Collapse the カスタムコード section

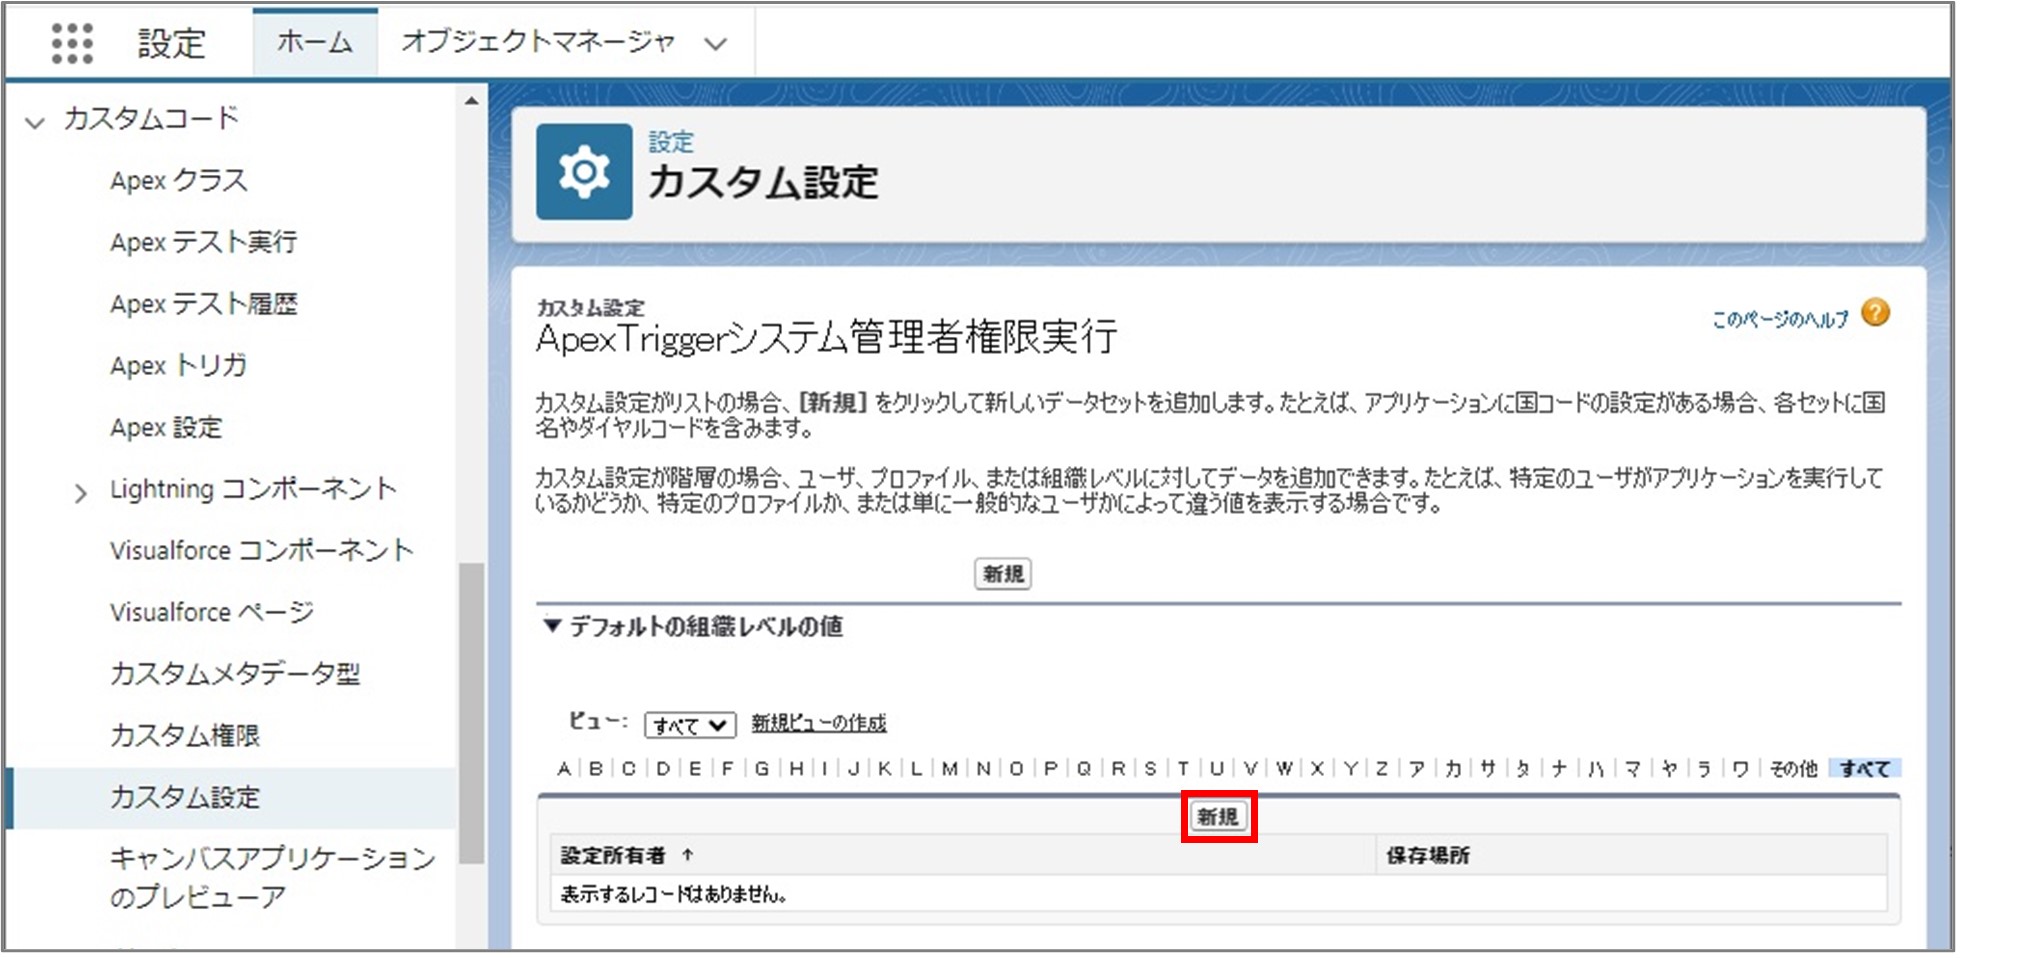click(x=35, y=122)
